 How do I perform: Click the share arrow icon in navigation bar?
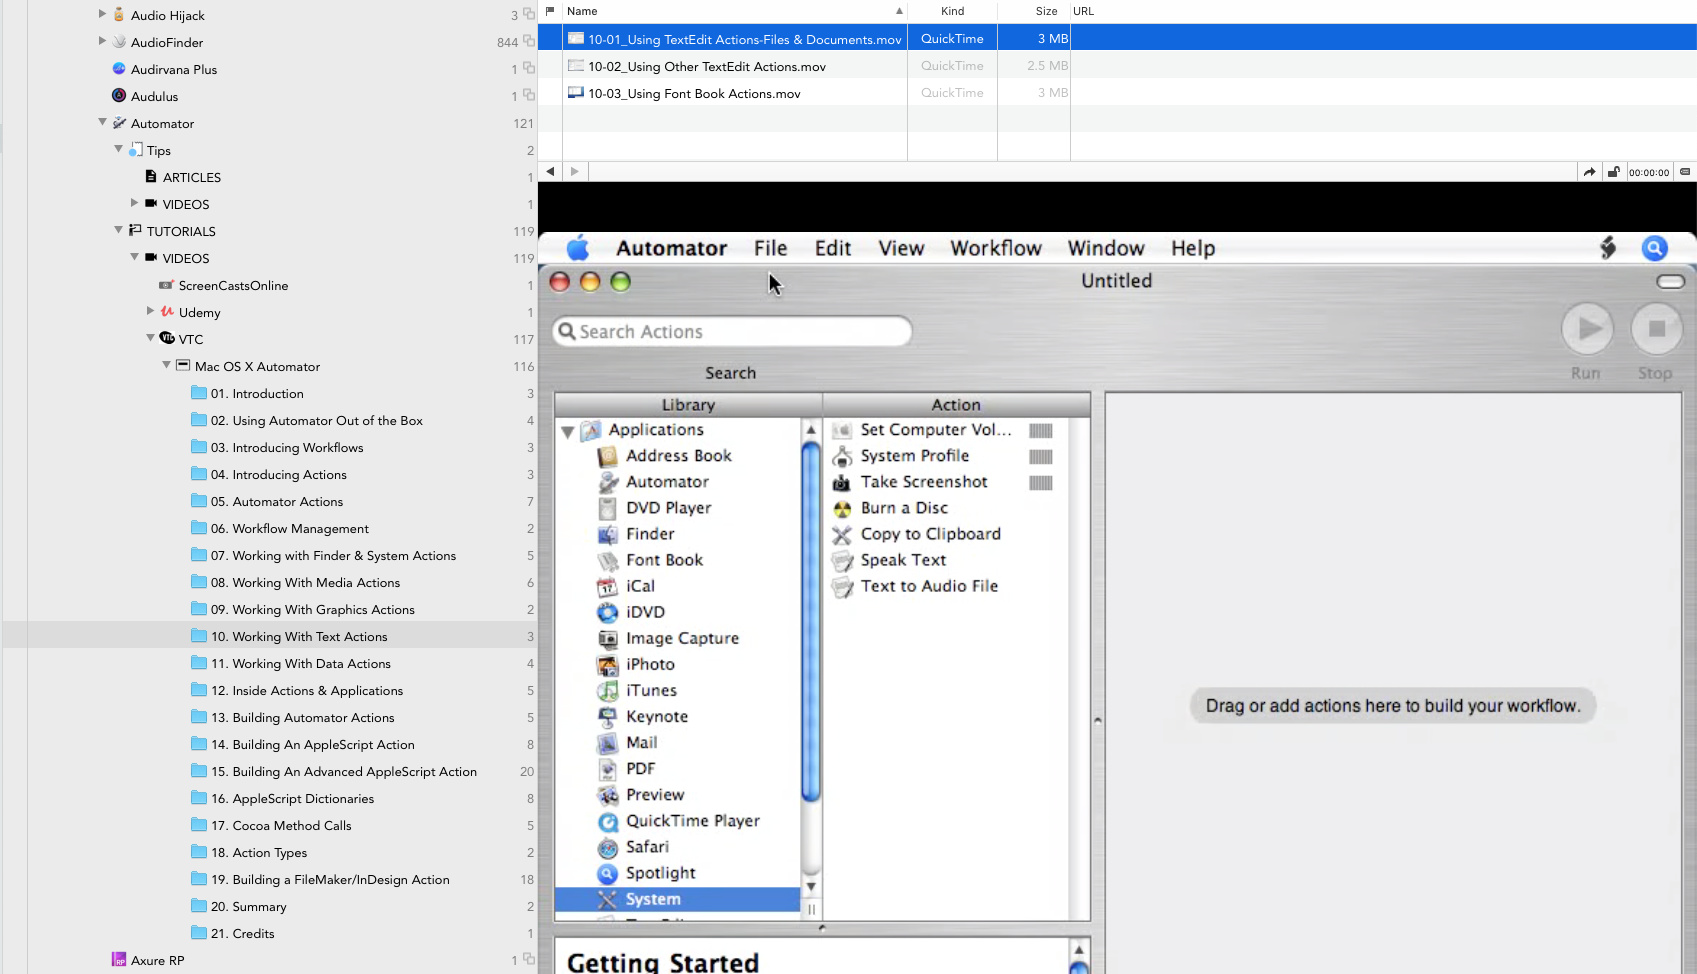point(1589,172)
